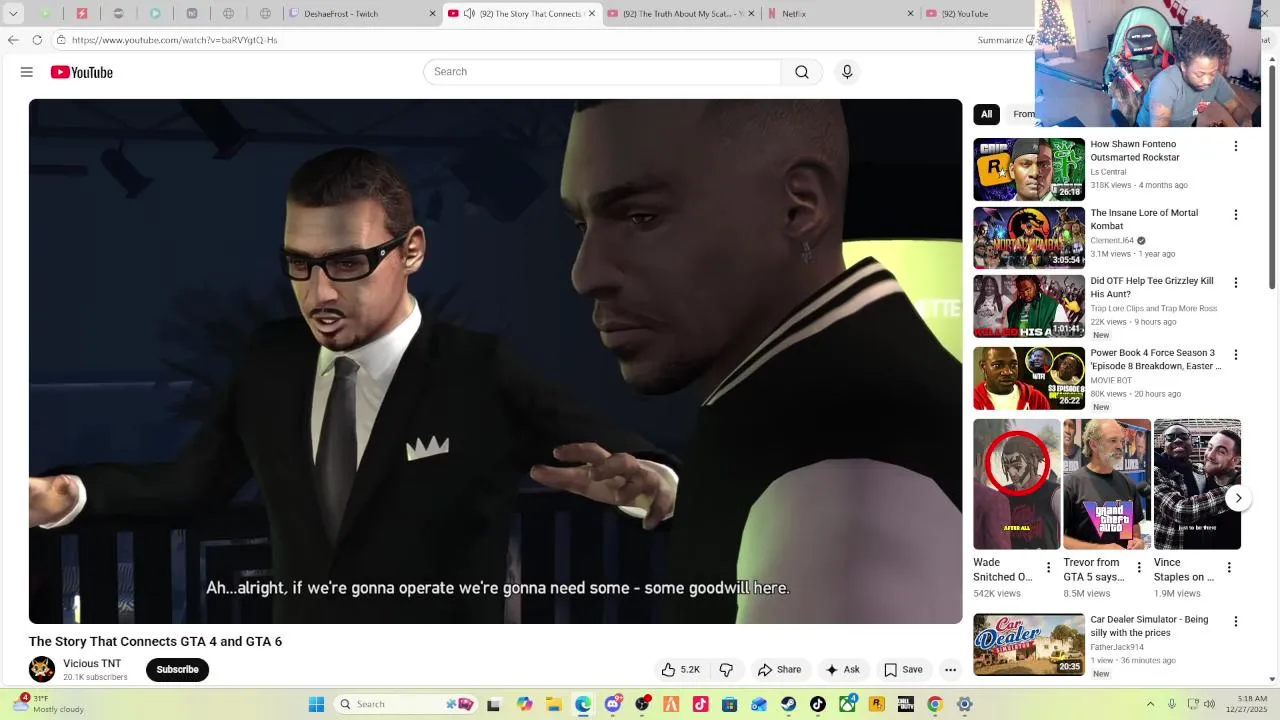
Task: Focus the YouTube search field
Action: [x=602, y=72]
